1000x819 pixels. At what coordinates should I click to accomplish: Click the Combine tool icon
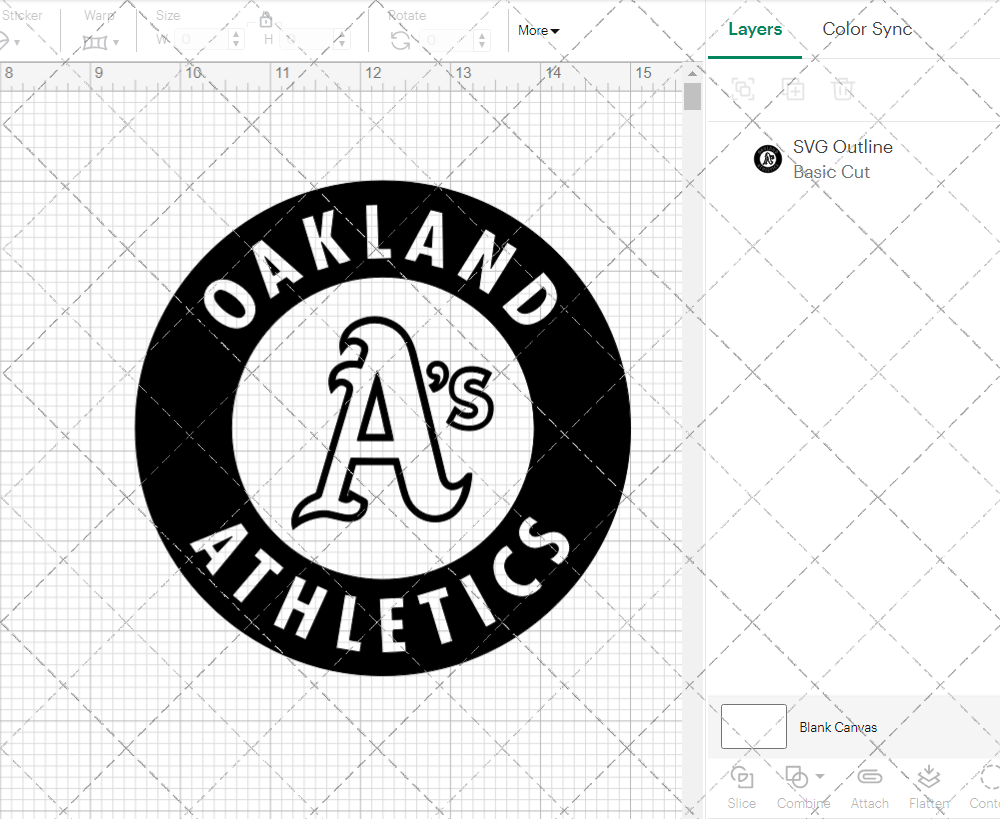click(x=796, y=777)
